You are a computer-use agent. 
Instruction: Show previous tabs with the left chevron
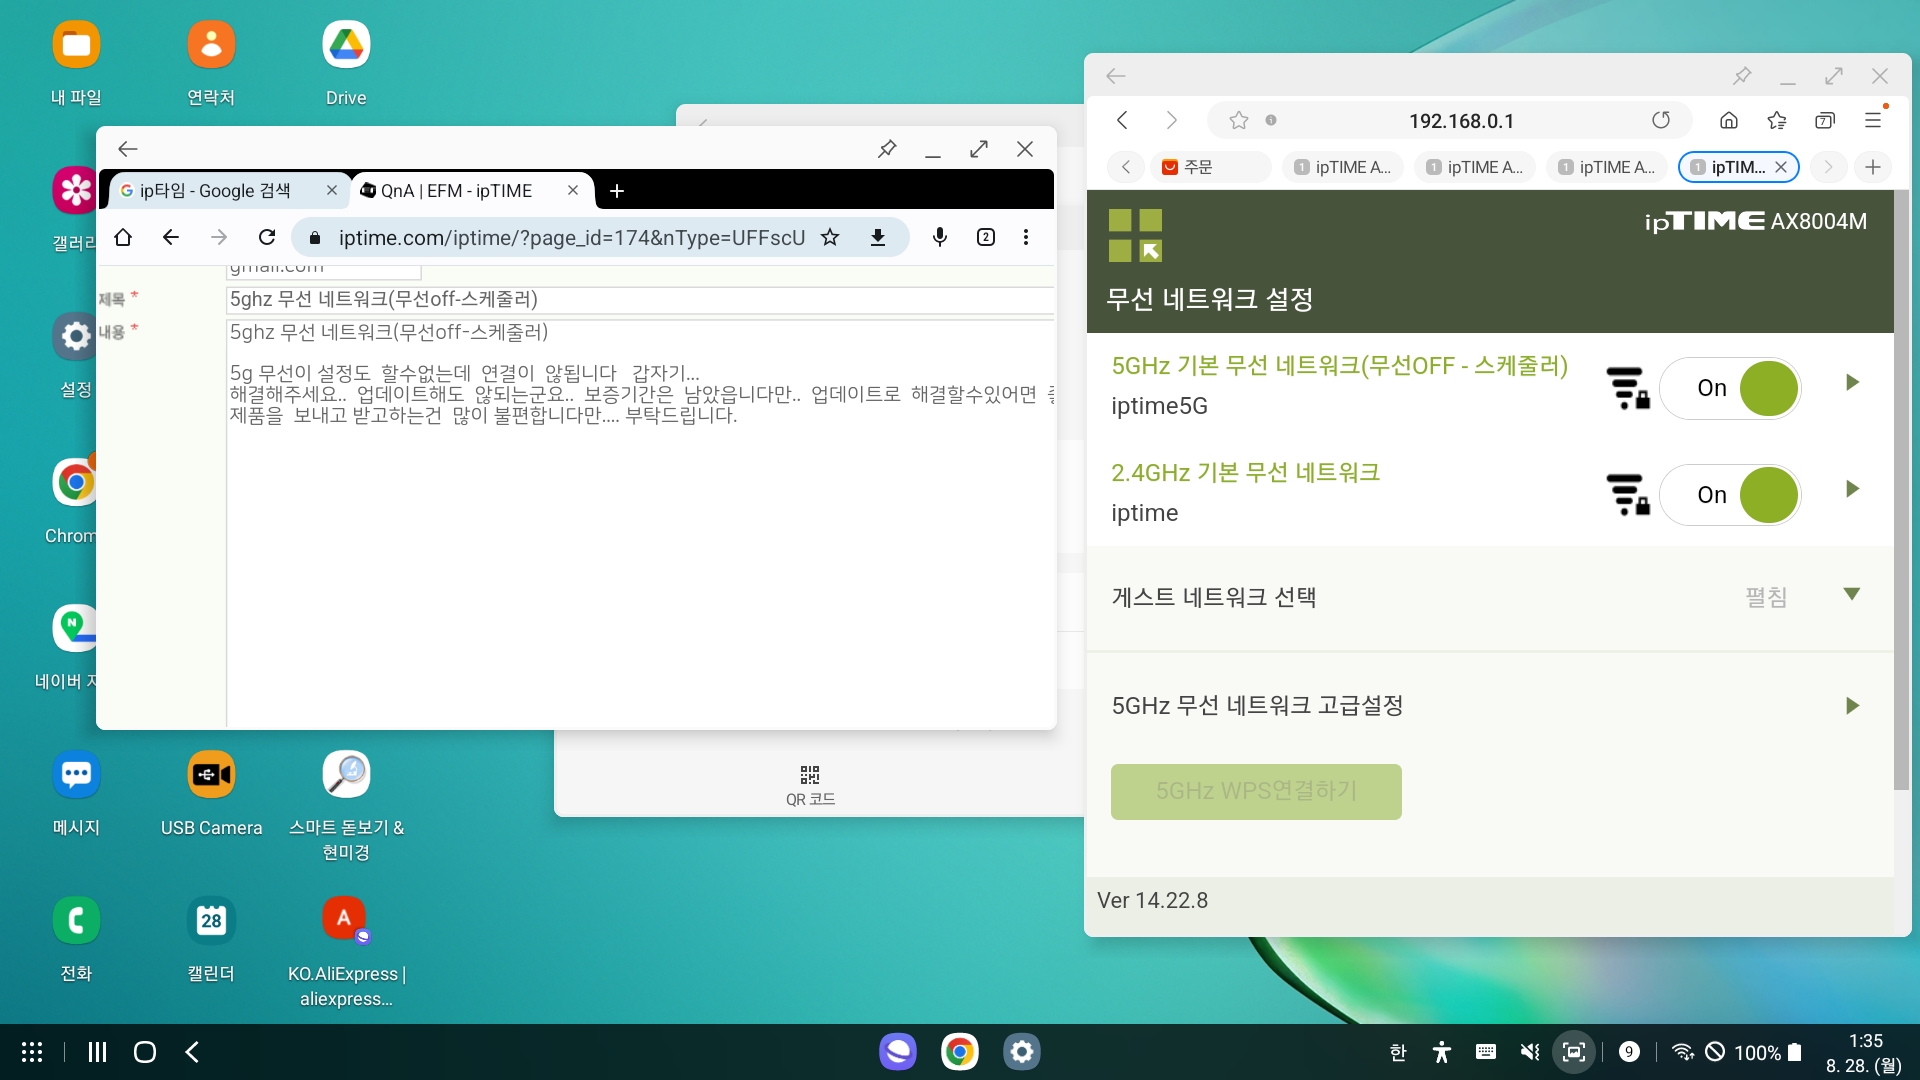1126,167
